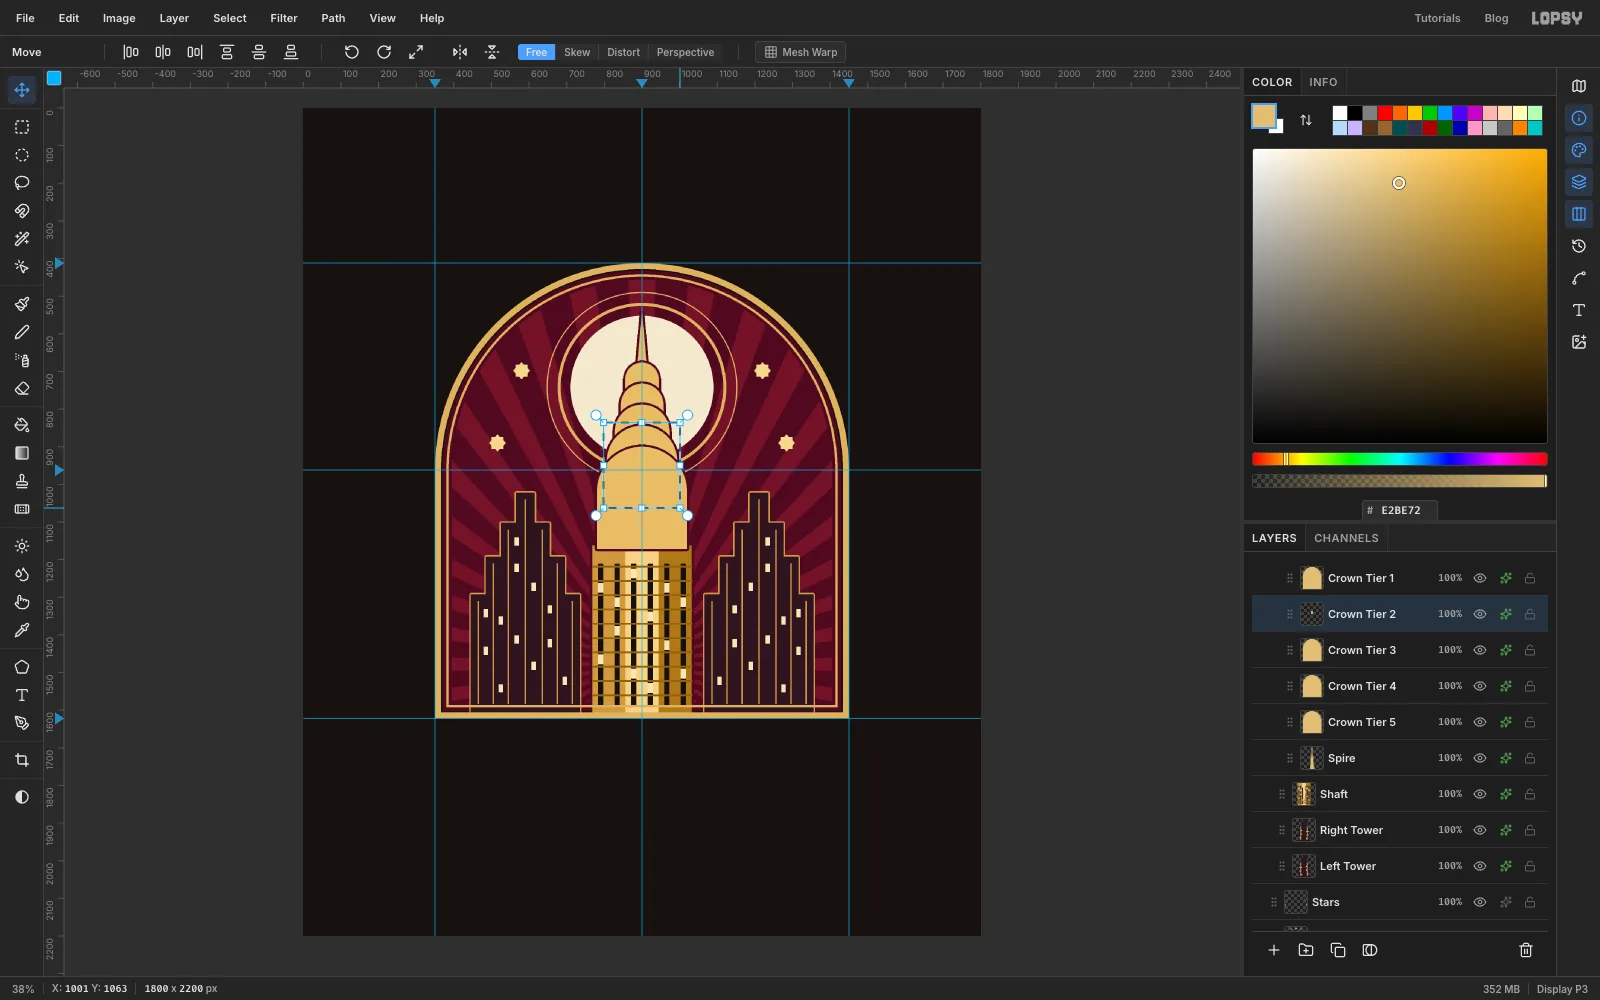Choose Skew transform mode
Image resolution: width=1600 pixels, height=1000 pixels.
pyautogui.click(x=577, y=52)
